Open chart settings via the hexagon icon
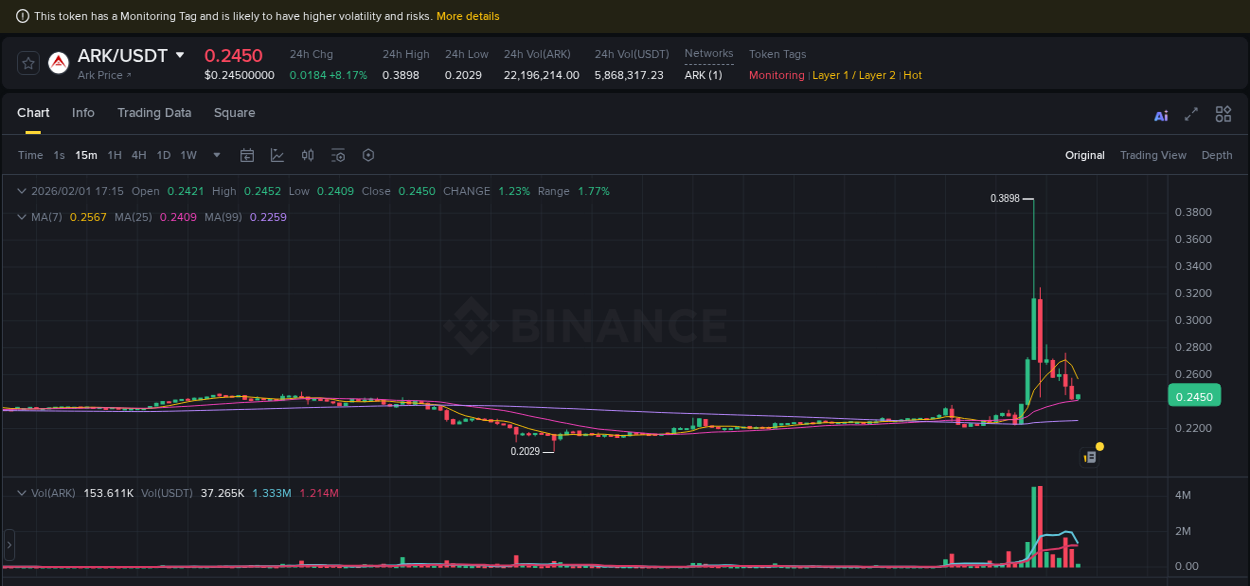 368,155
